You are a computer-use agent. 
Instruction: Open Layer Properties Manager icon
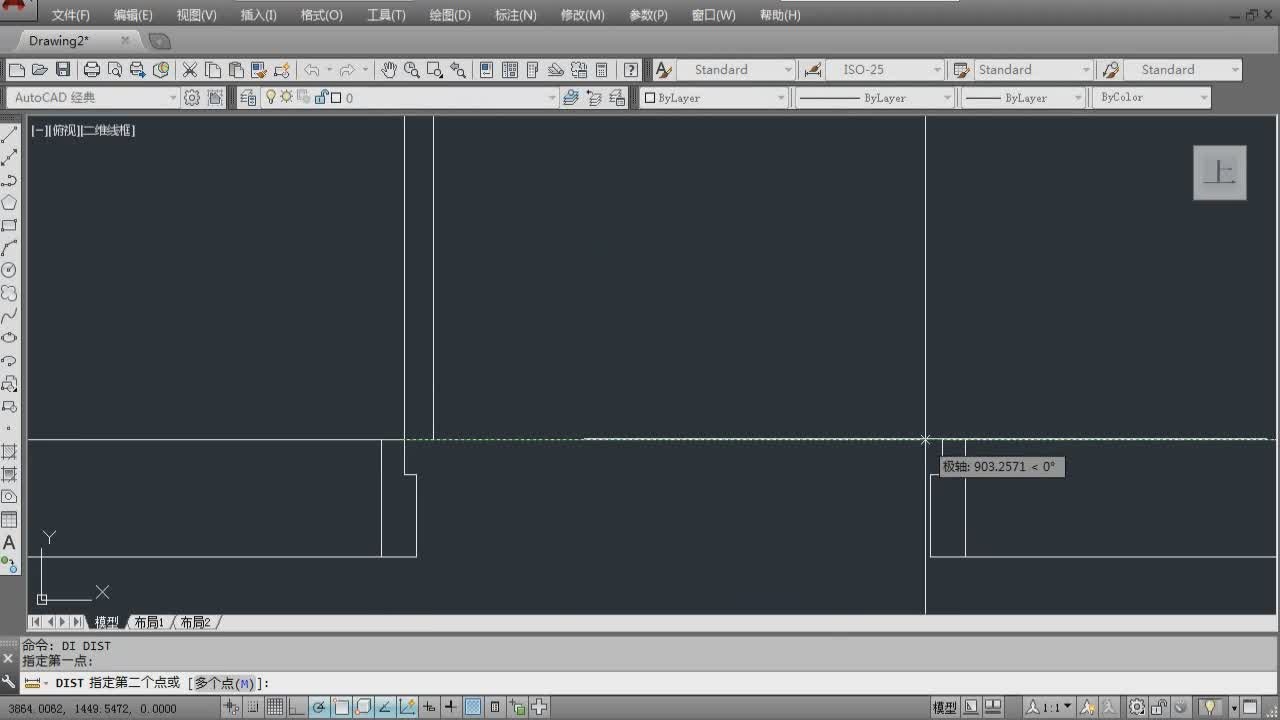[x=248, y=98]
